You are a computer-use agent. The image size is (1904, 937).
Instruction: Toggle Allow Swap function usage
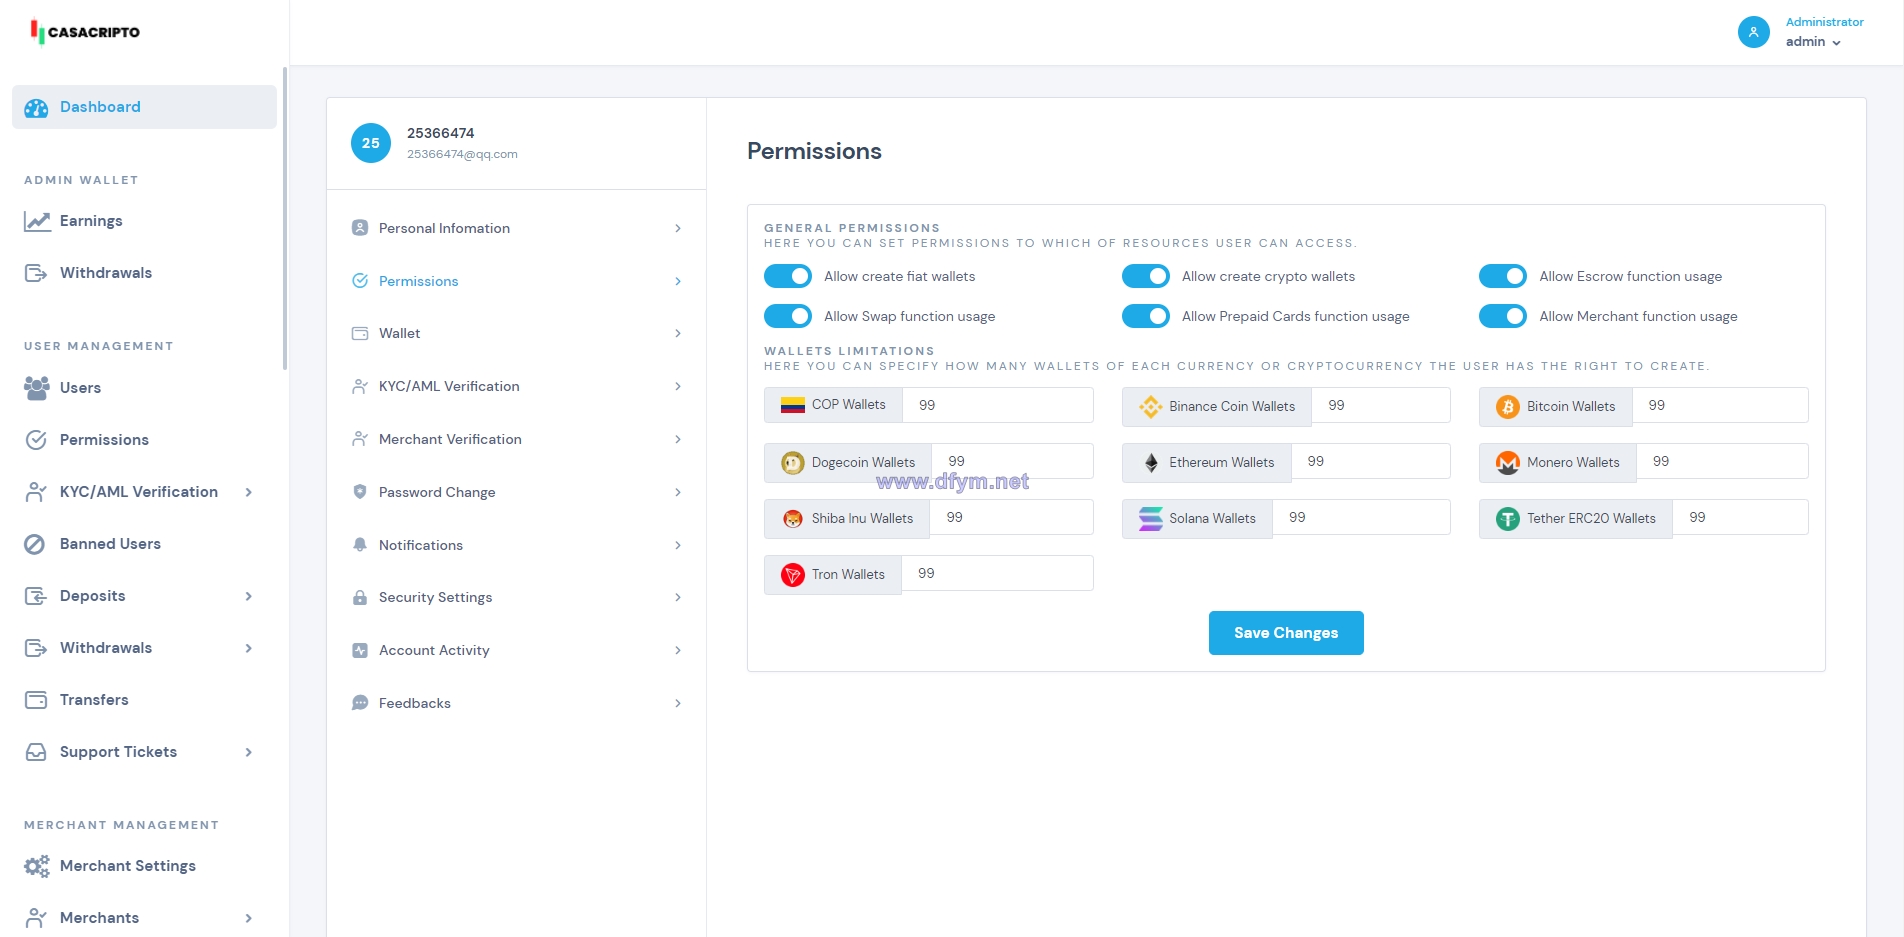pos(788,316)
